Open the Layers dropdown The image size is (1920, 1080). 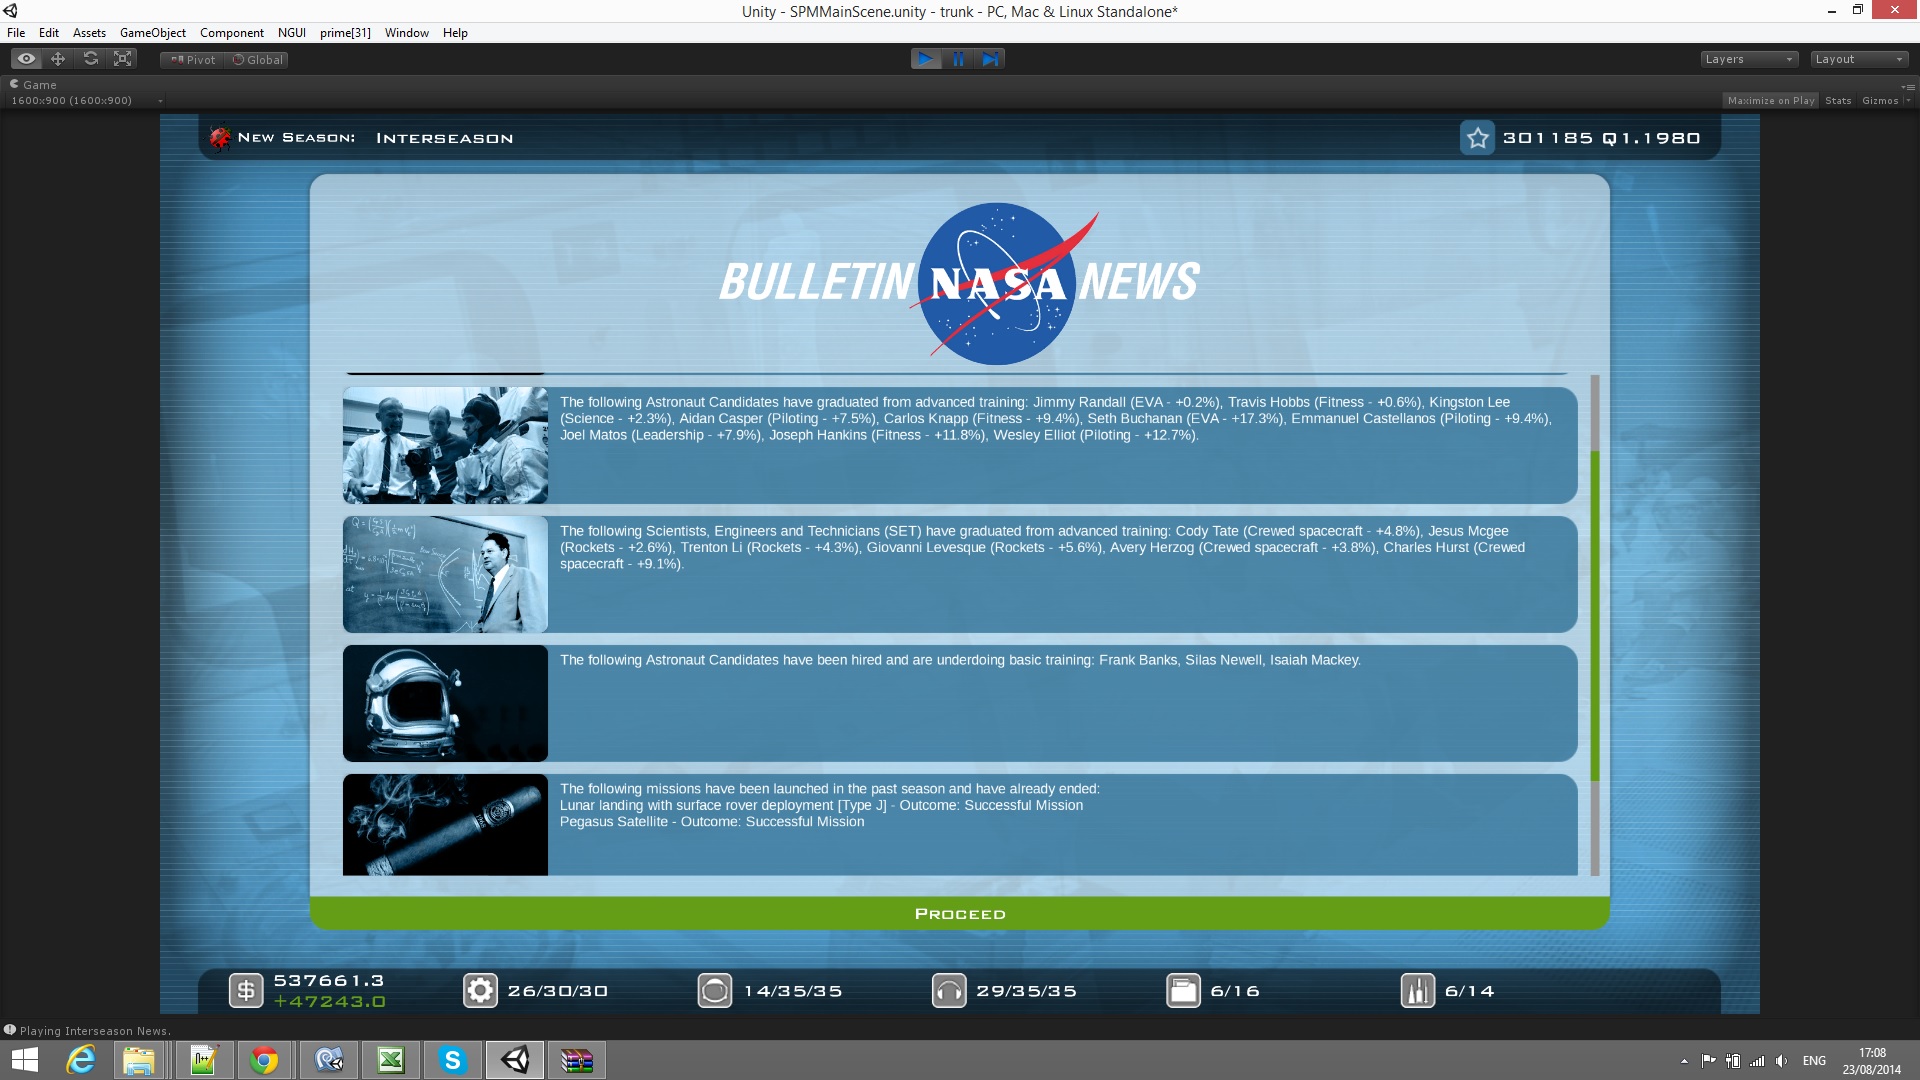point(1749,59)
